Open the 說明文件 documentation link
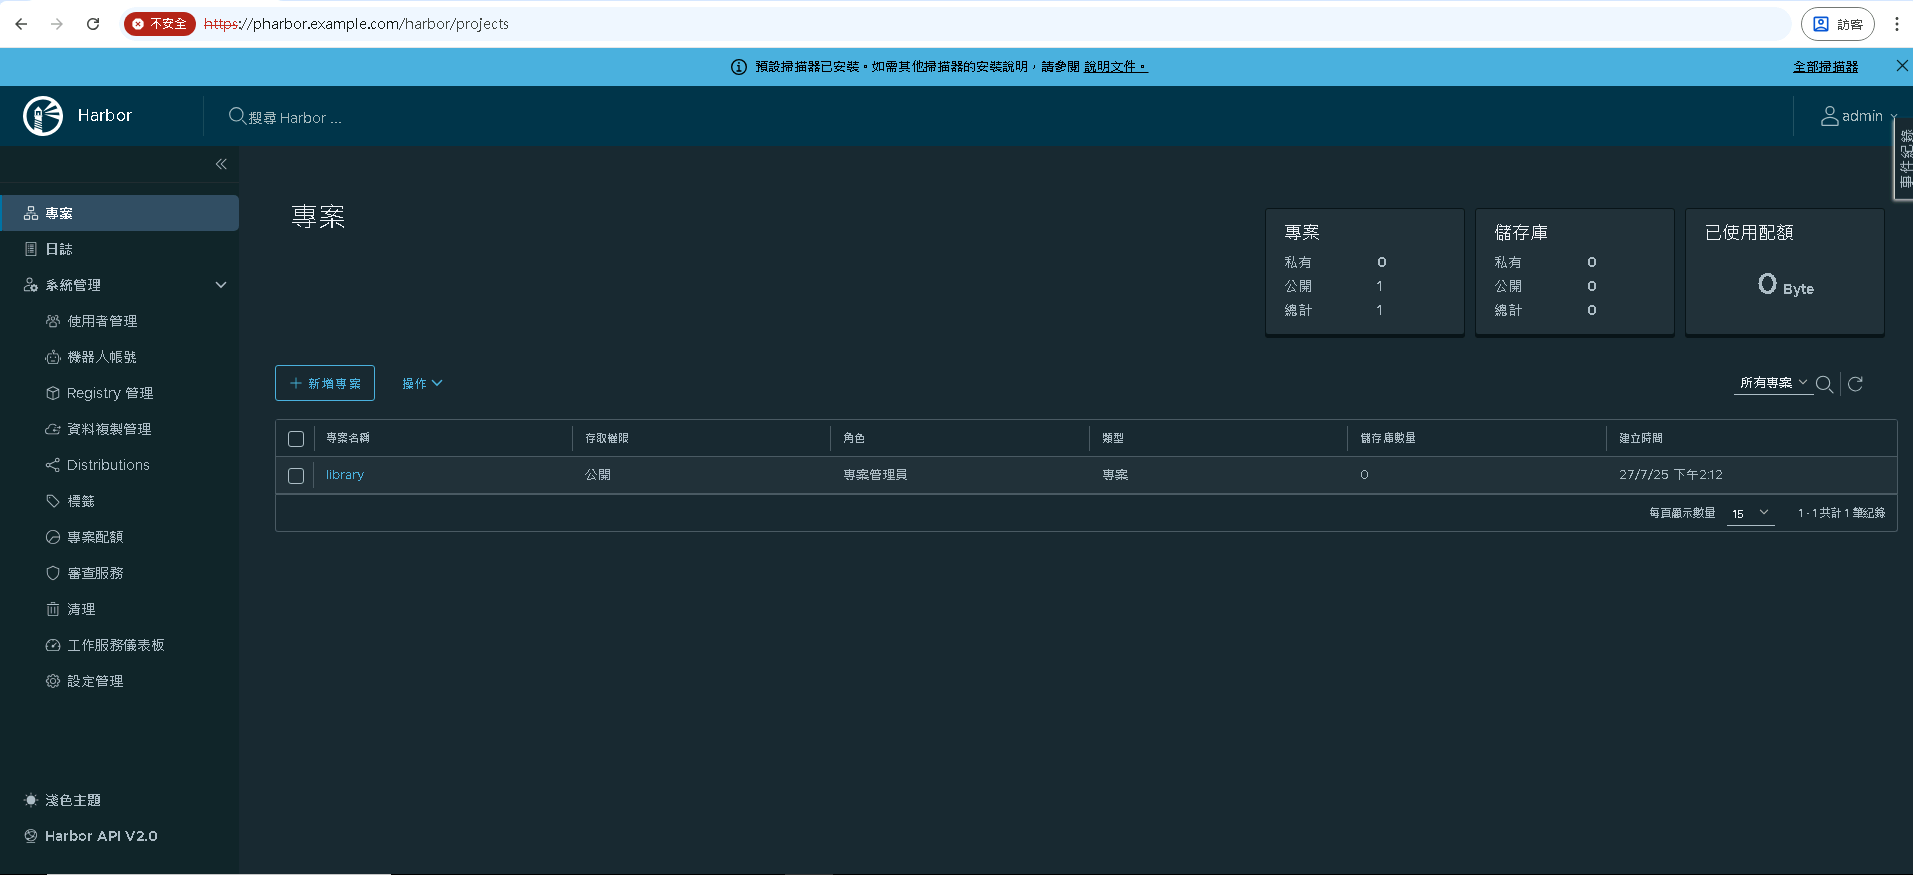 click(1115, 67)
